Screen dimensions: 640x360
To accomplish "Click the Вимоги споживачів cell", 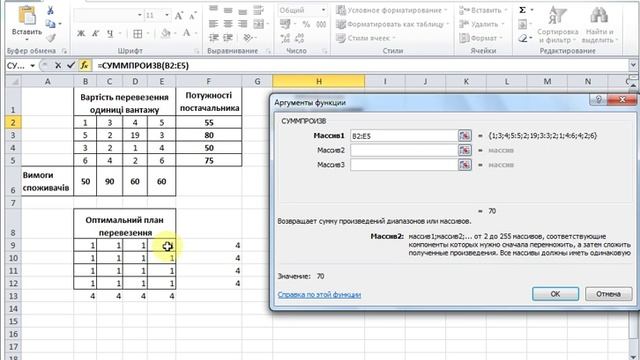I will [47, 181].
